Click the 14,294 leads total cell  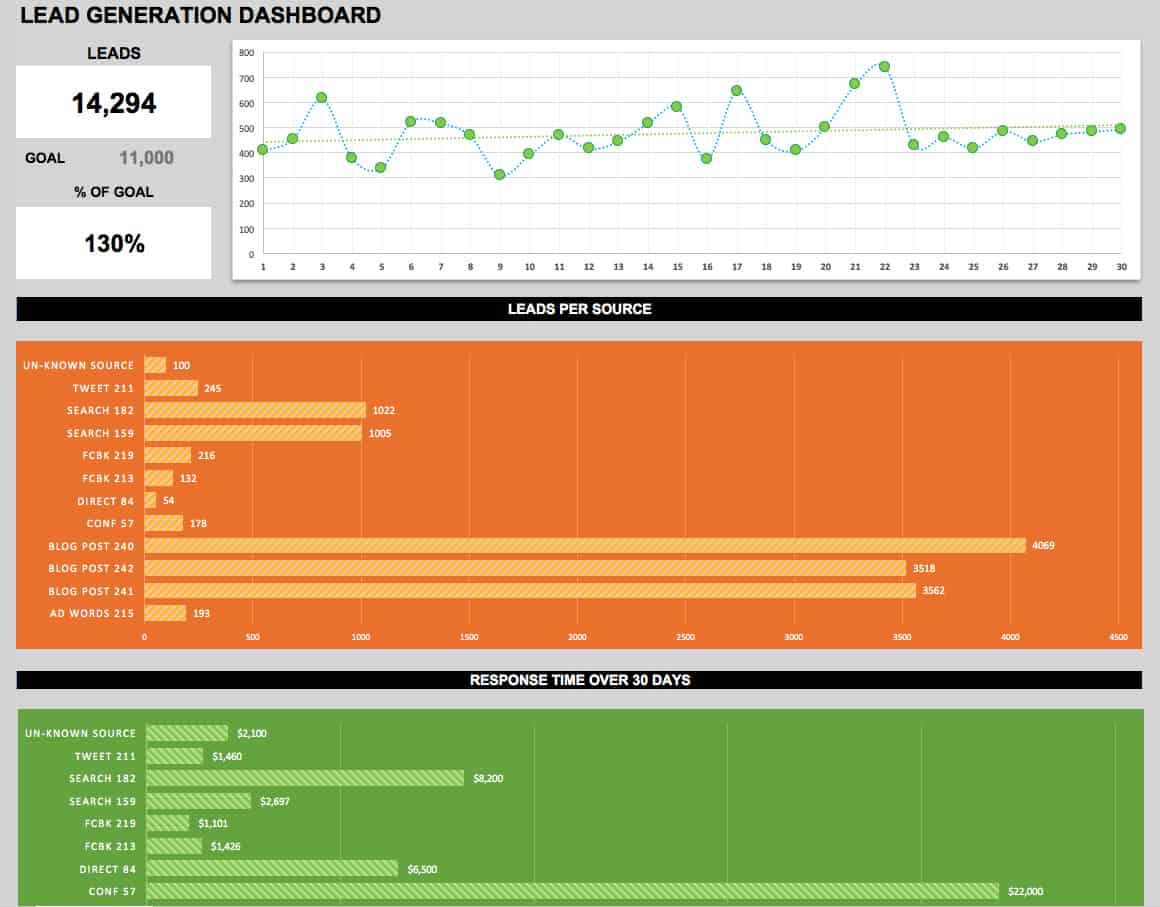pyautogui.click(x=113, y=102)
